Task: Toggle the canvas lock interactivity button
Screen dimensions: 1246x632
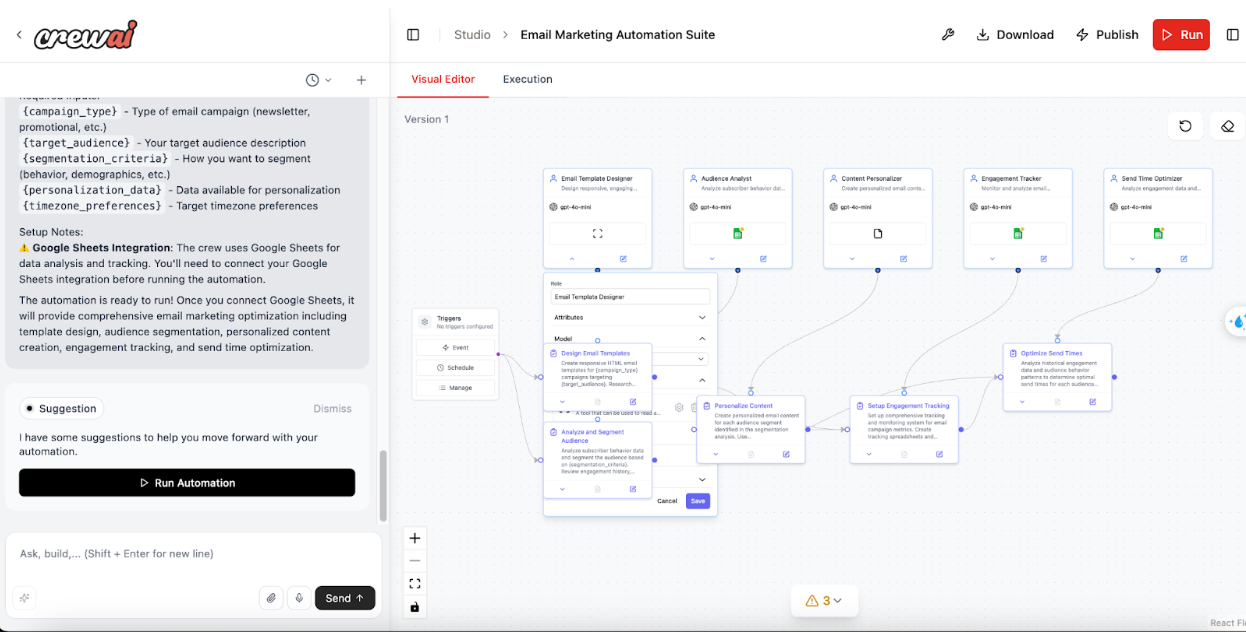Action: pos(415,607)
